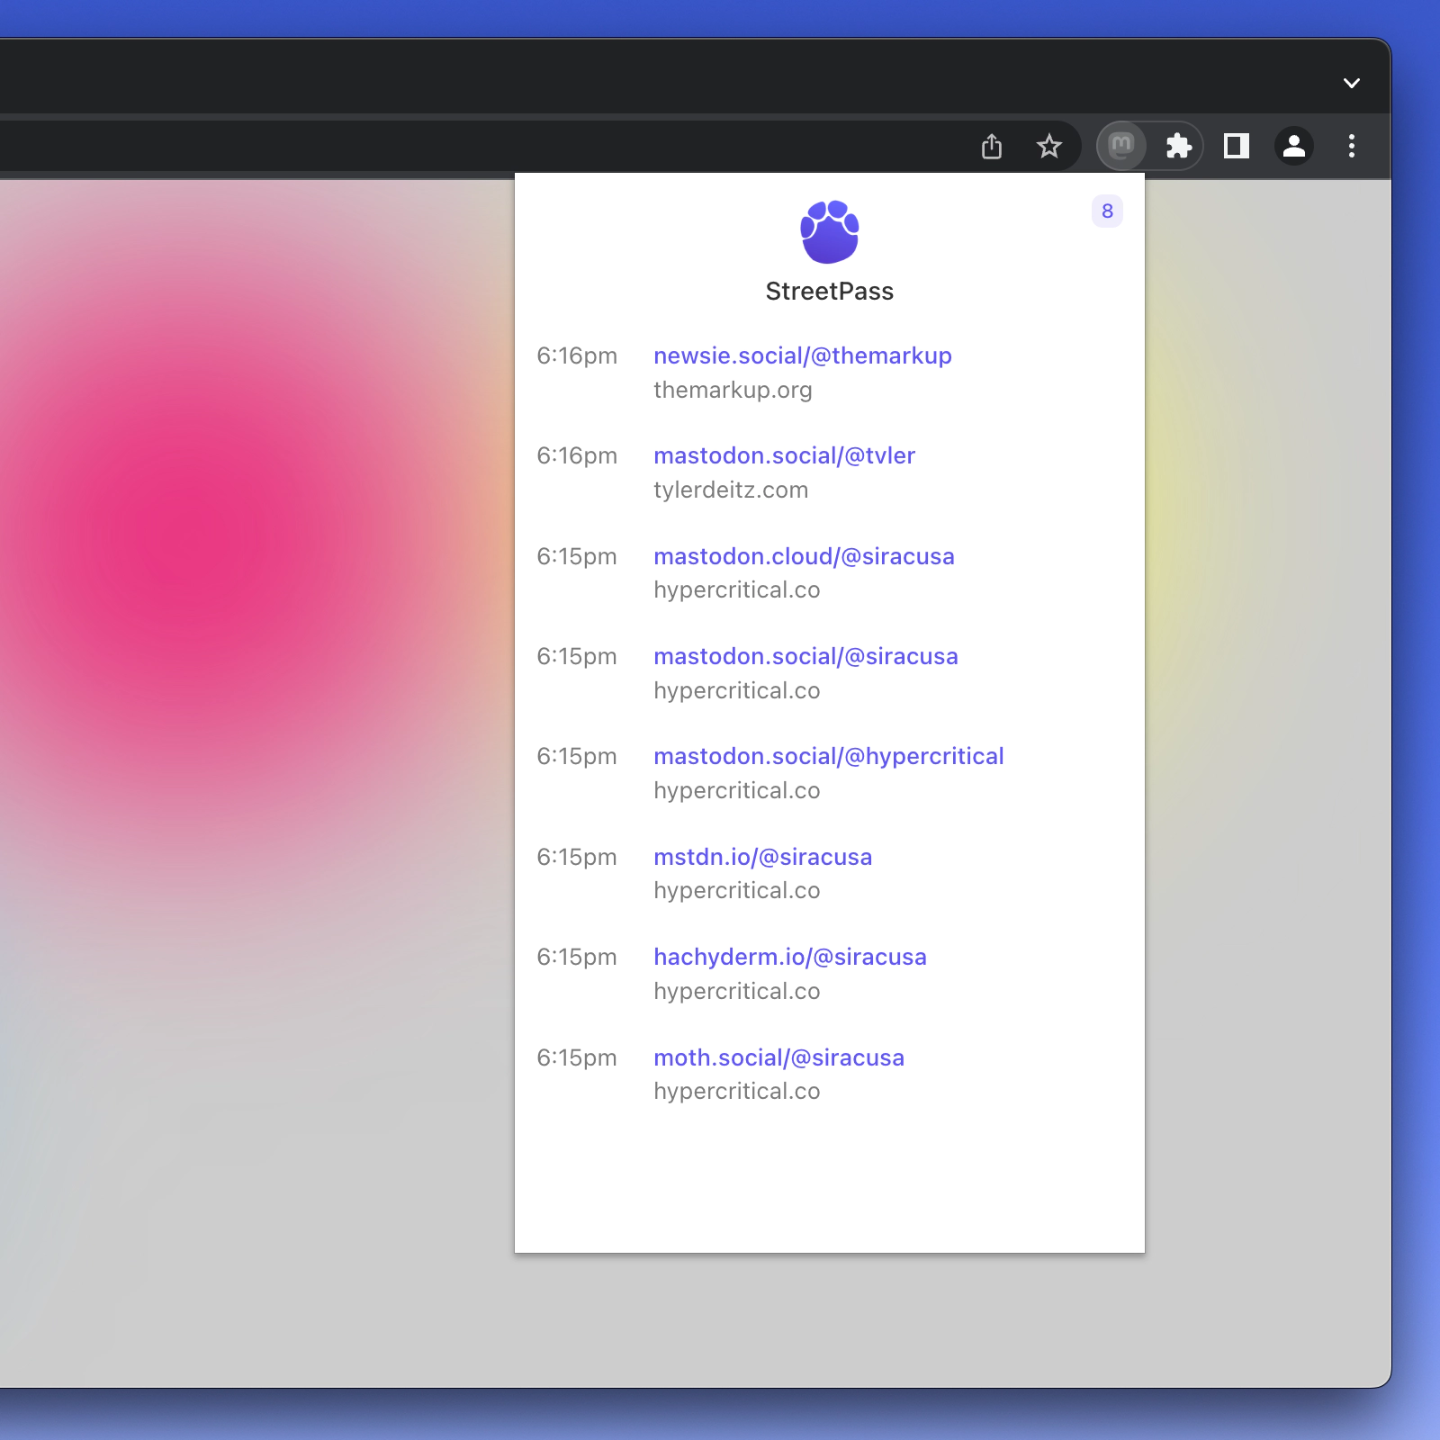Visit mastodon.cloud/@siracusa link
This screenshot has width=1440, height=1440.
coord(803,556)
